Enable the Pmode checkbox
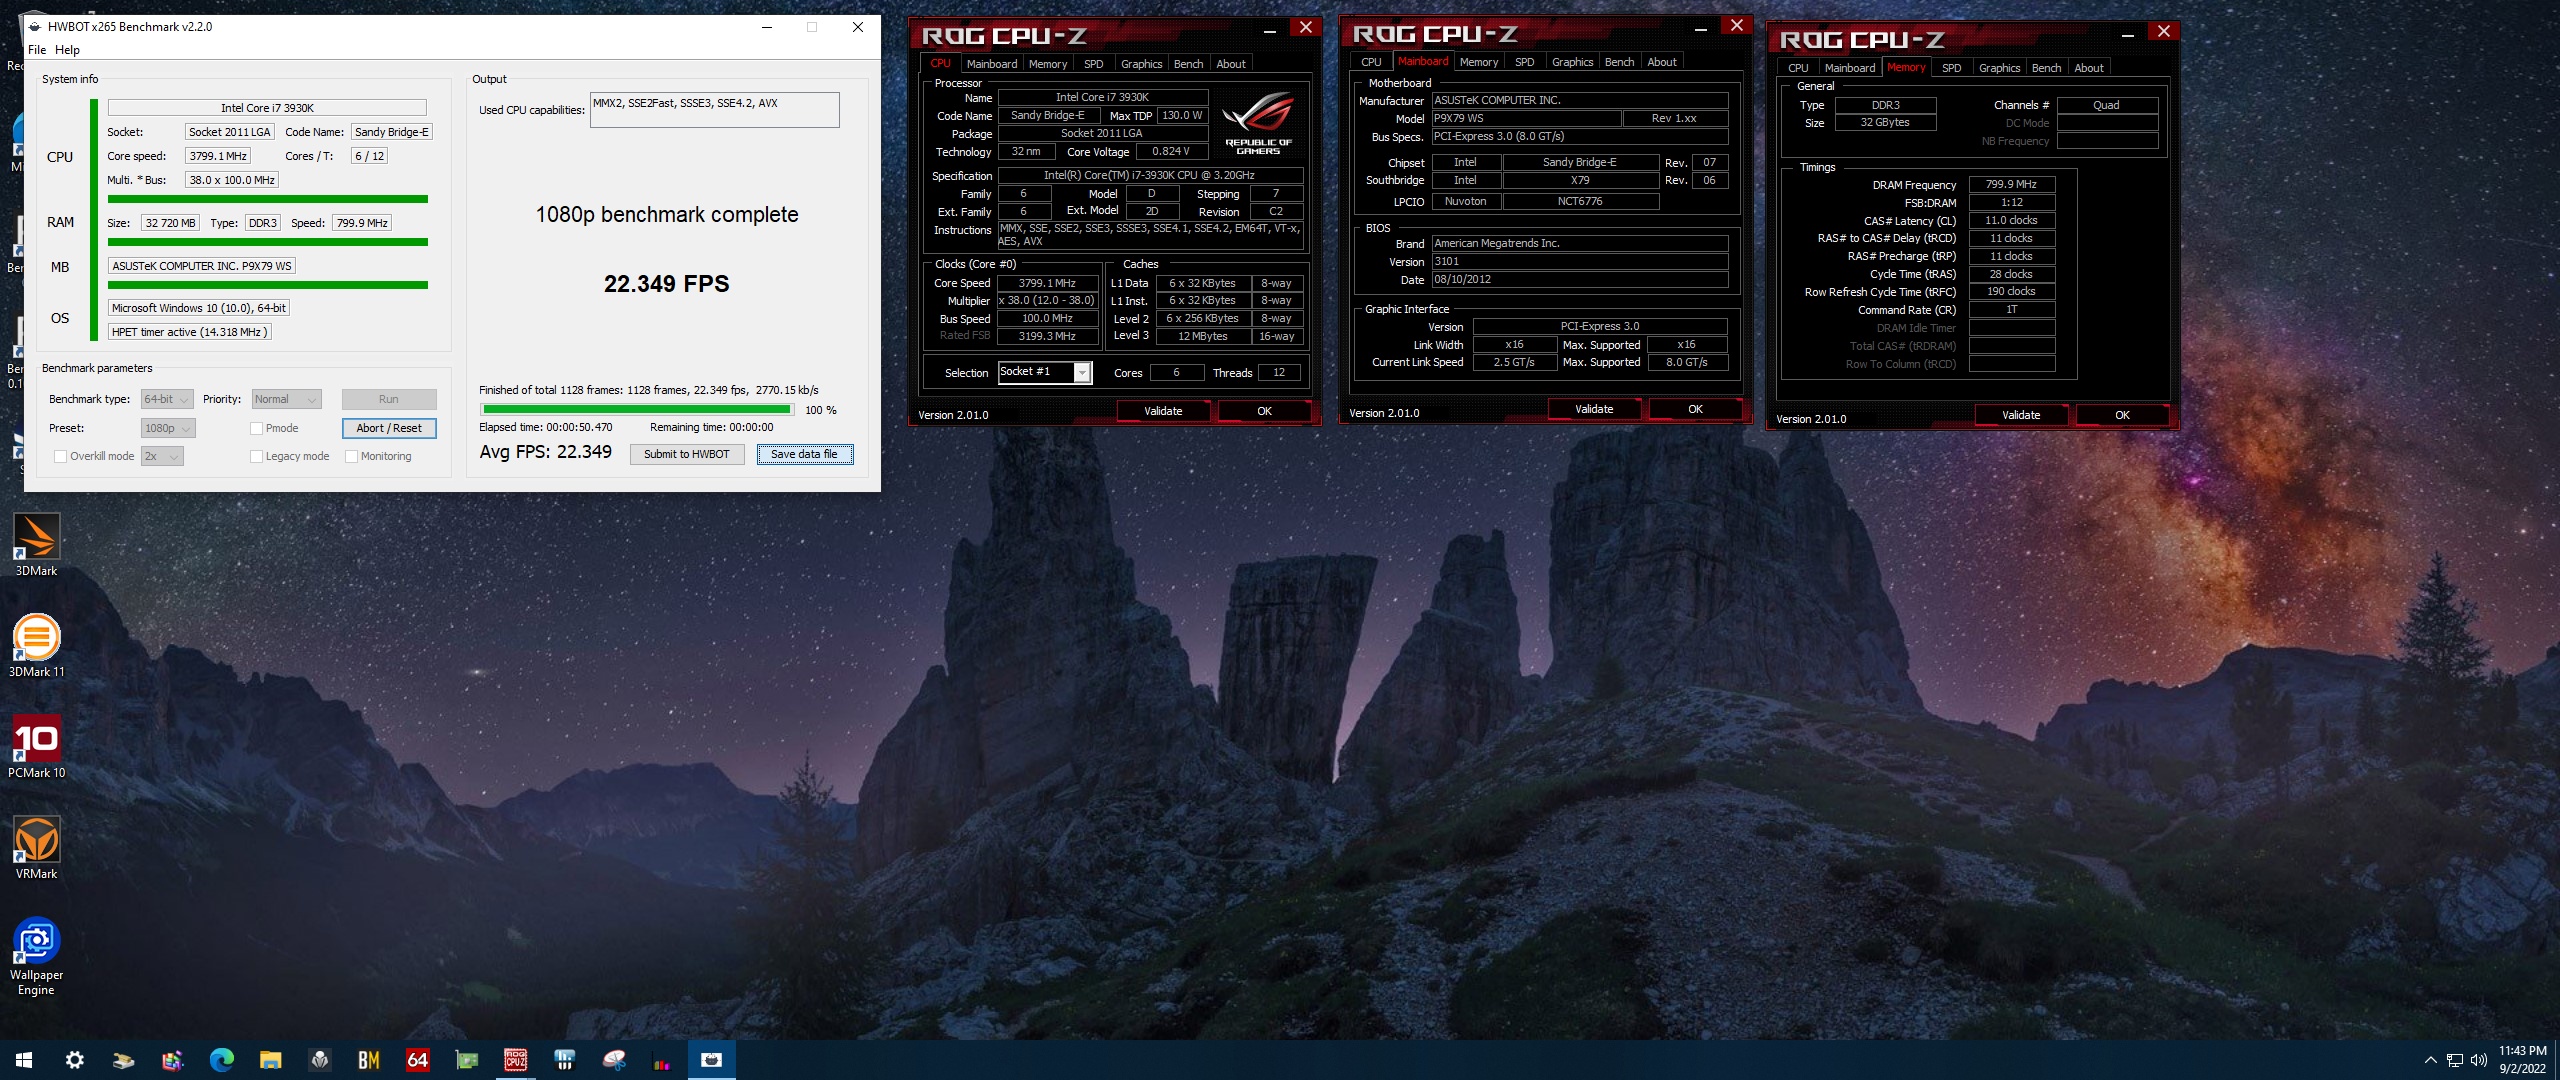This screenshot has width=2560, height=1080. 256,428
